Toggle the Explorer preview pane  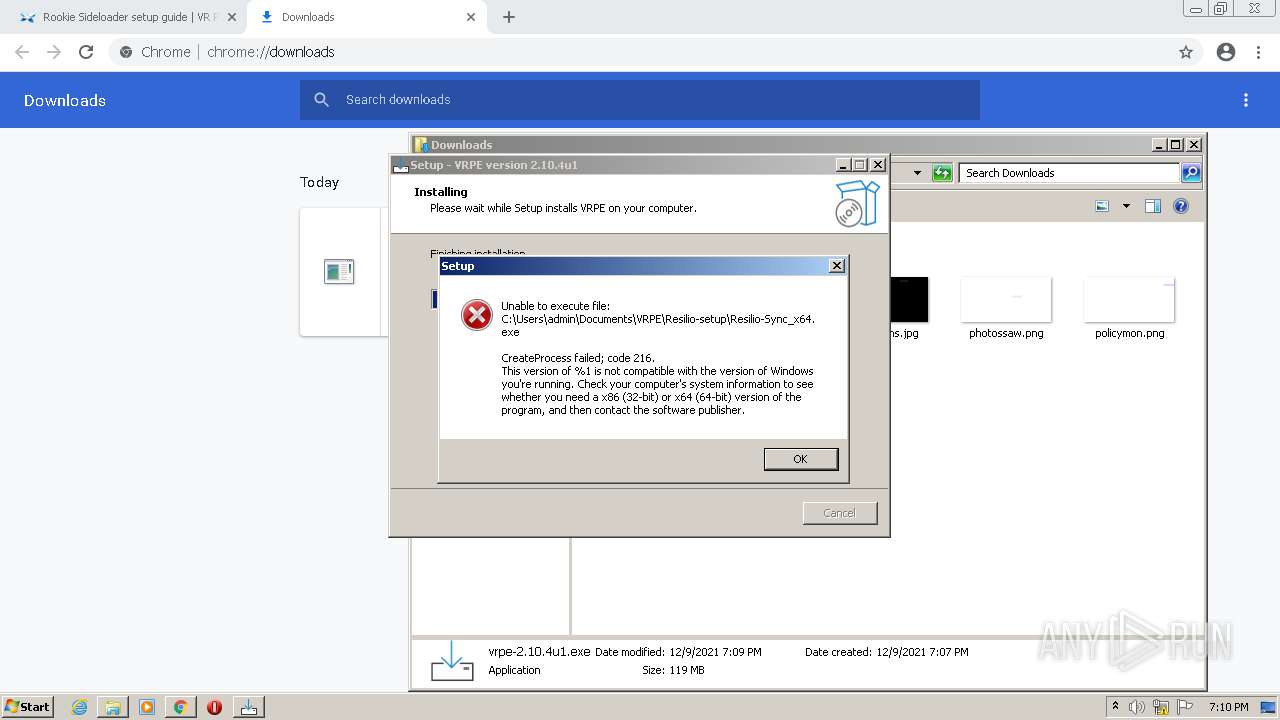(x=1153, y=206)
